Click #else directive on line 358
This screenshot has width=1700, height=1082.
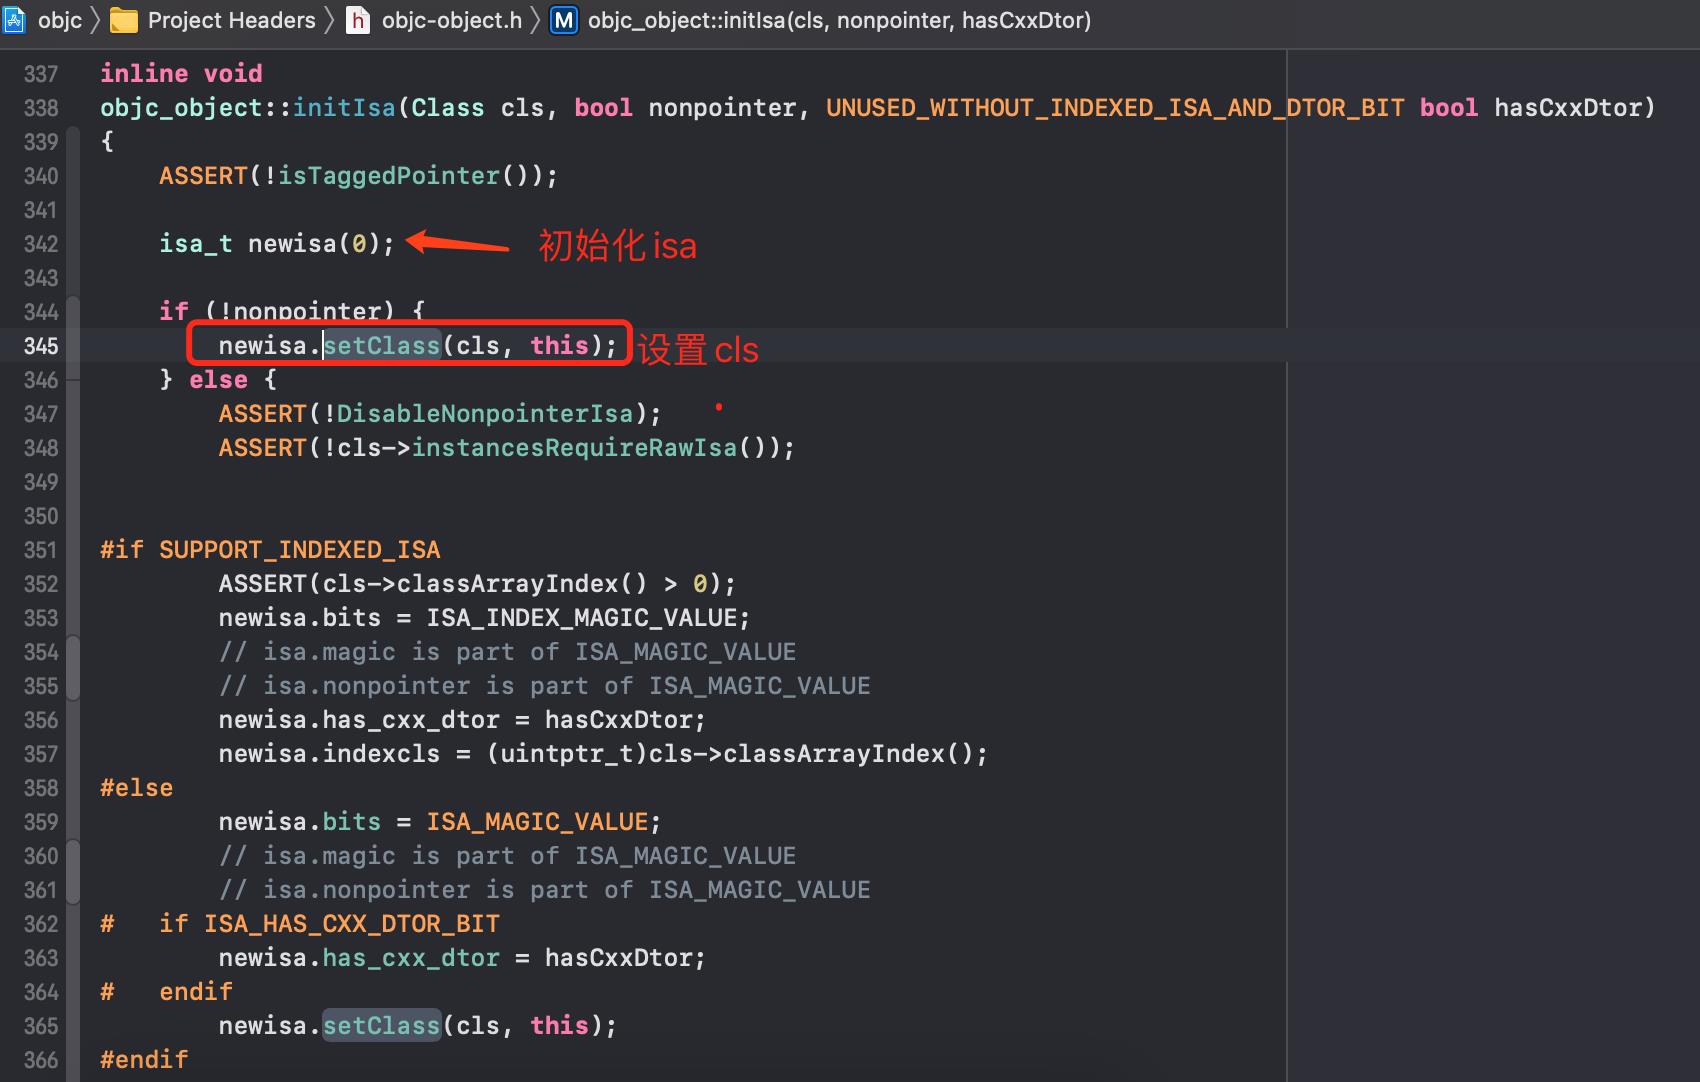[137, 788]
